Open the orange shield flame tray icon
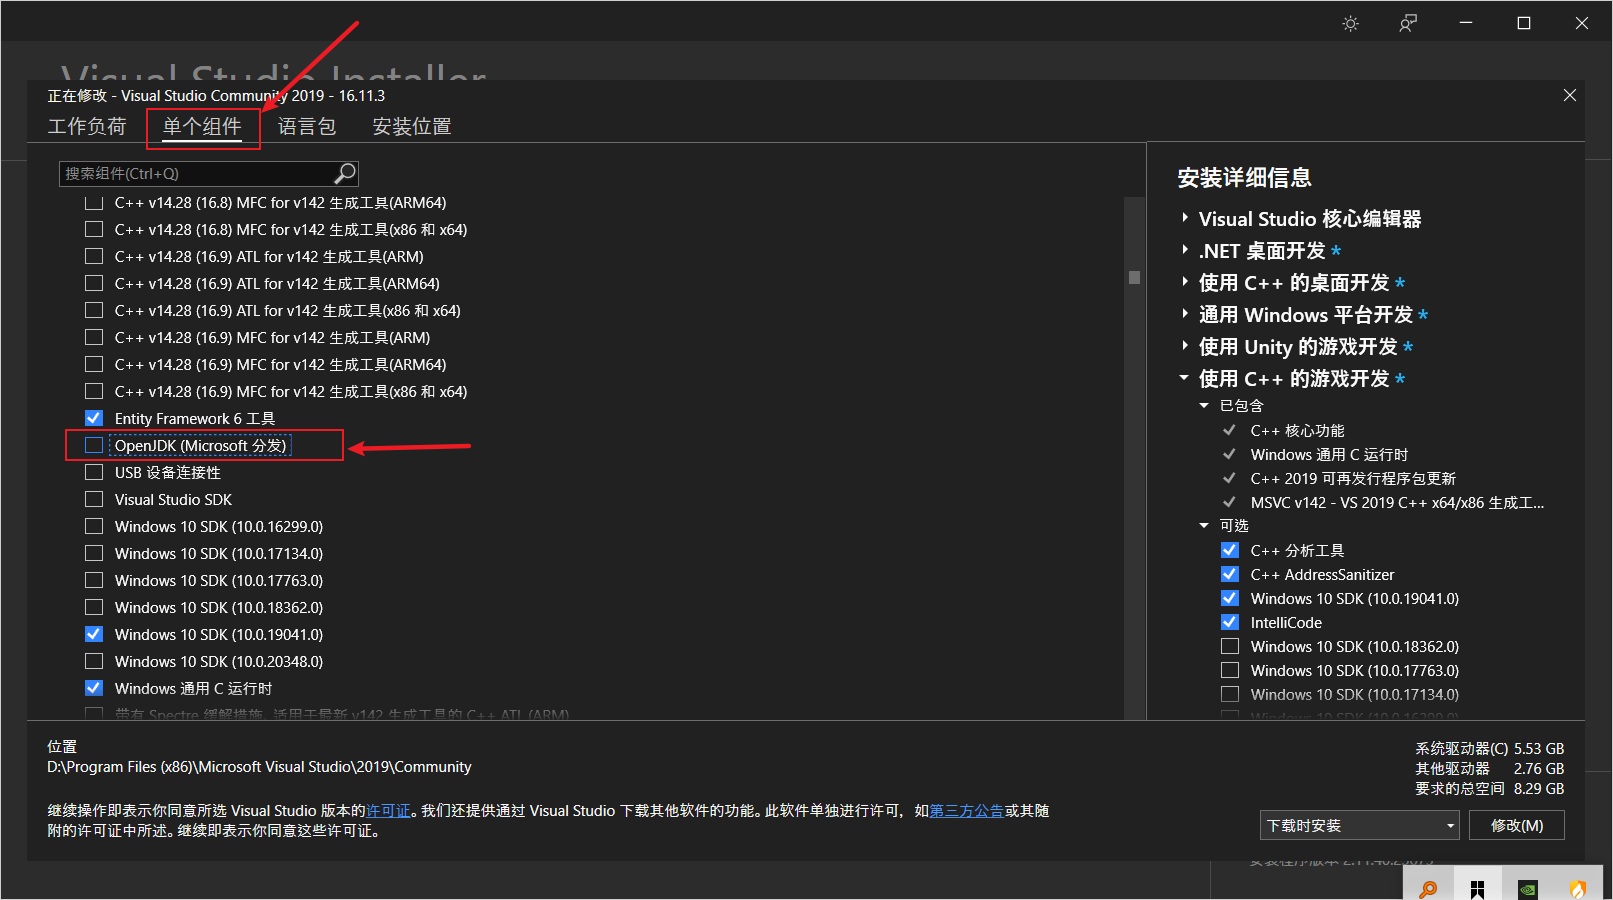Screen dimensions: 1613x900 coord(1577,887)
